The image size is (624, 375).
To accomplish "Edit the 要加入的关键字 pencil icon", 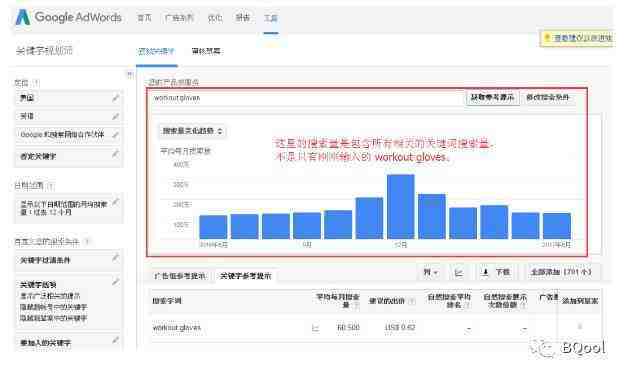I will pos(115,340).
